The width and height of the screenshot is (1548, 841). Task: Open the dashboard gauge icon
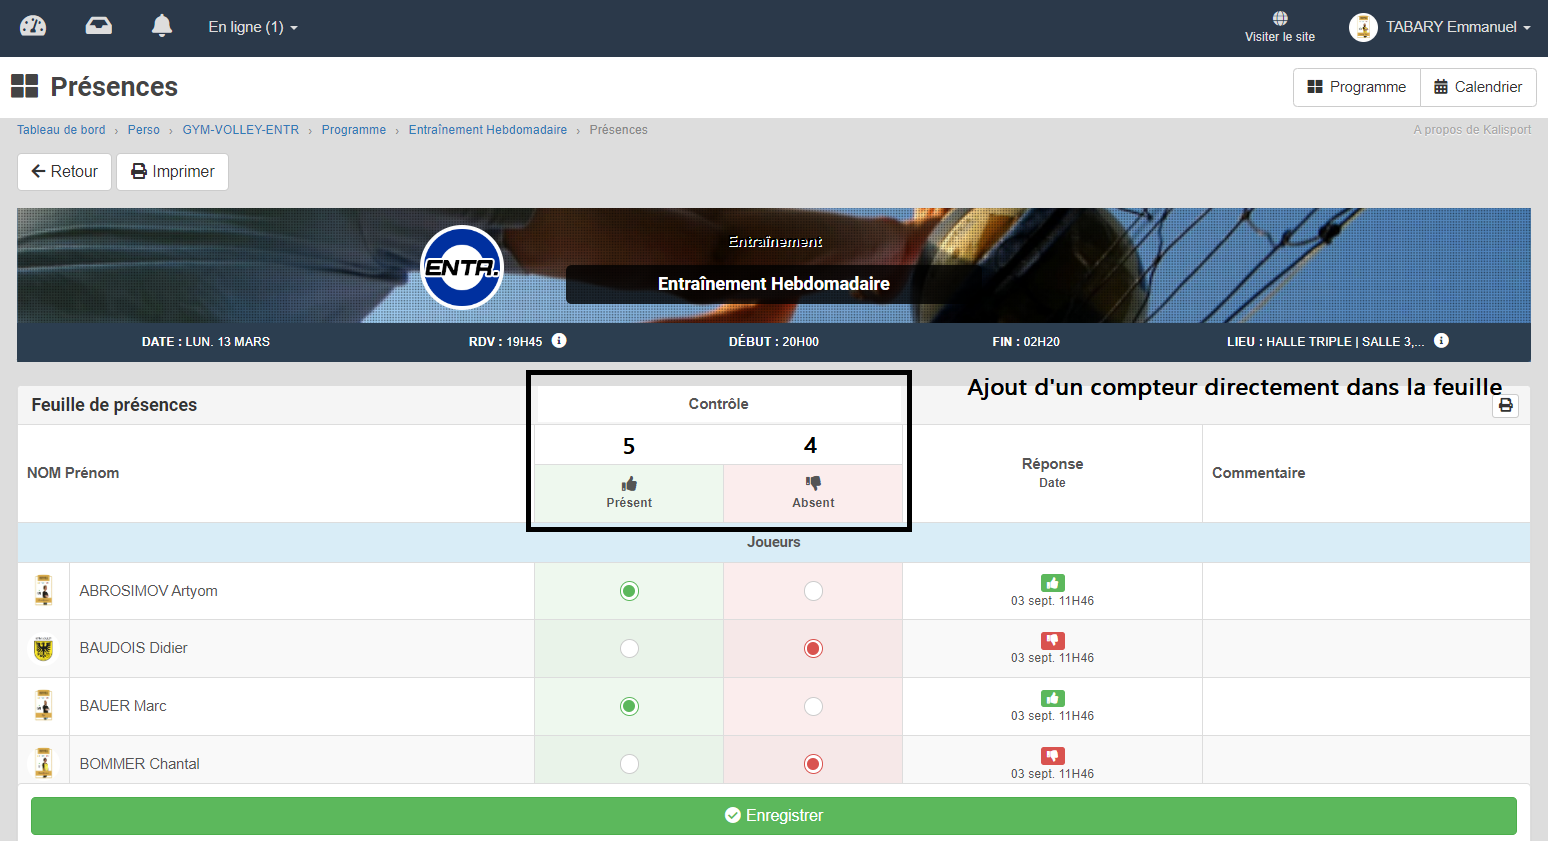[x=33, y=27]
